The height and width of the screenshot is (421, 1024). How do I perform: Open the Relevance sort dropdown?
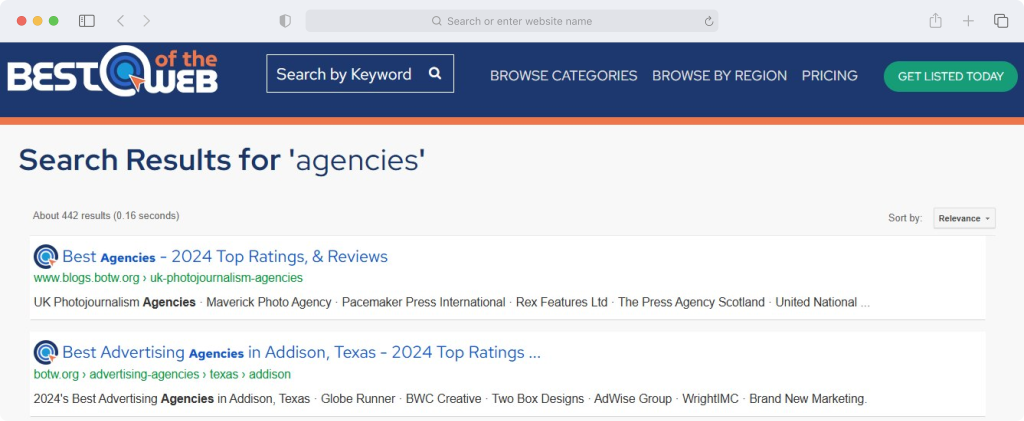tap(964, 218)
